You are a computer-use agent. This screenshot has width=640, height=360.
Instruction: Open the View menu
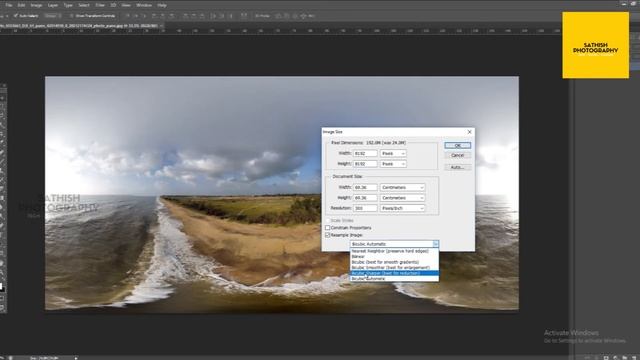click(x=126, y=5)
